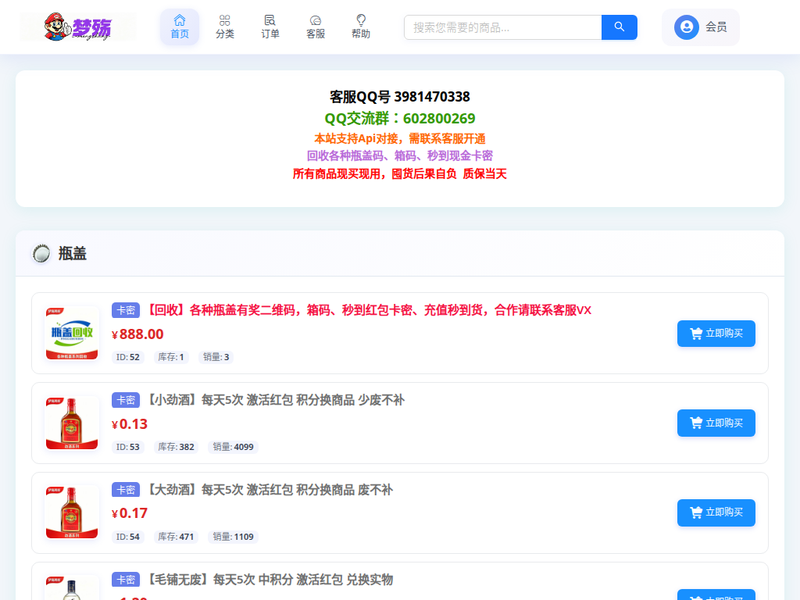This screenshot has height=600, width=800.
Task: Click the 客服QQ号 3981470338 announcement line
Action: [400, 96]
